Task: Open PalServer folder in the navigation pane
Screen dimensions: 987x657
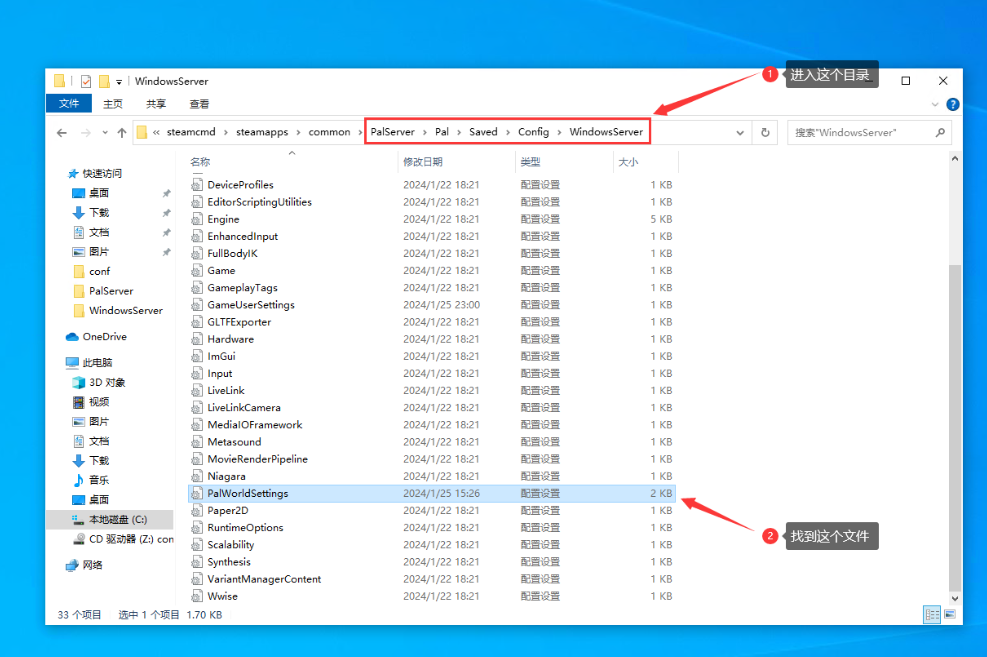Action: tap(111, 291)
